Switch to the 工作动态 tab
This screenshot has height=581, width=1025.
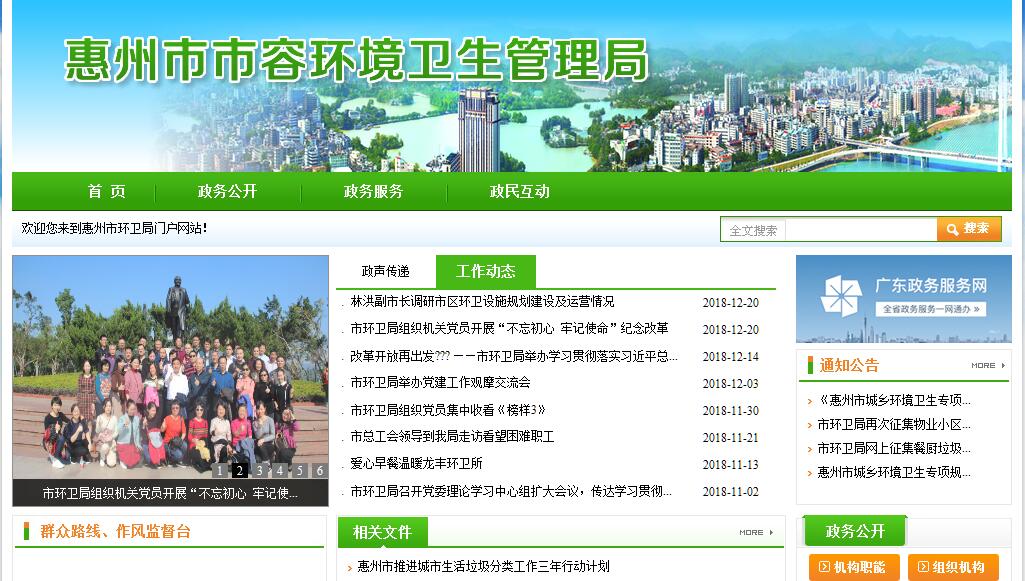pos(486,271)
